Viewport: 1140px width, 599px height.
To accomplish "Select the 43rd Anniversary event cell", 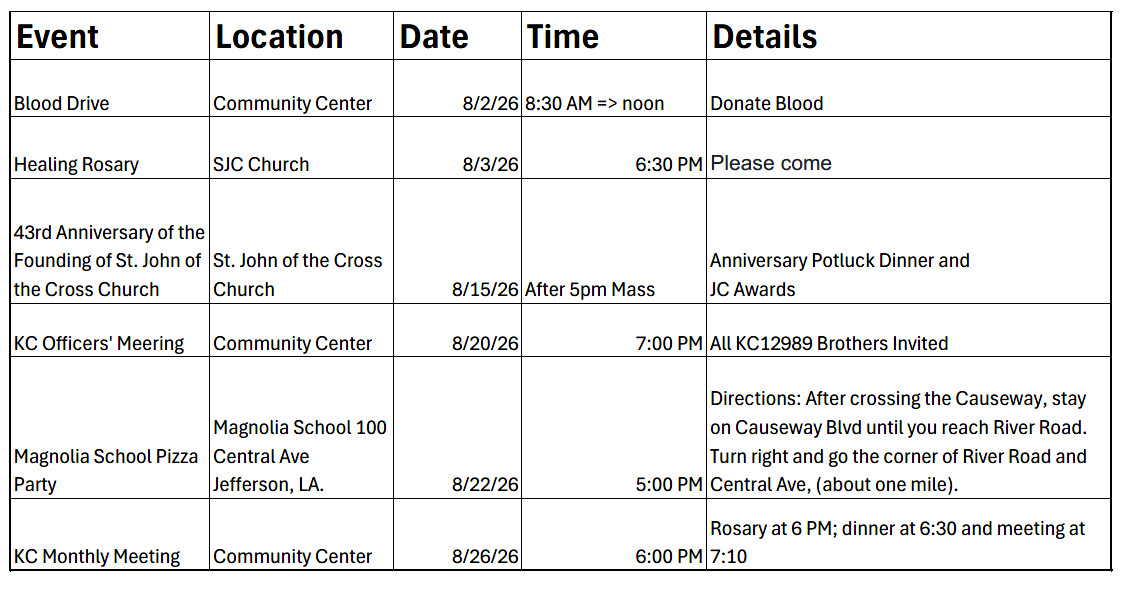I will pos(110,241).
